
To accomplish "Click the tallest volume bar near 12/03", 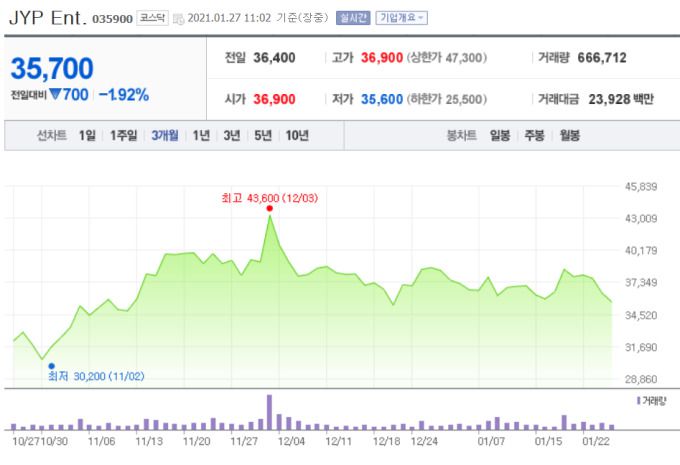I will coord(270,412).
